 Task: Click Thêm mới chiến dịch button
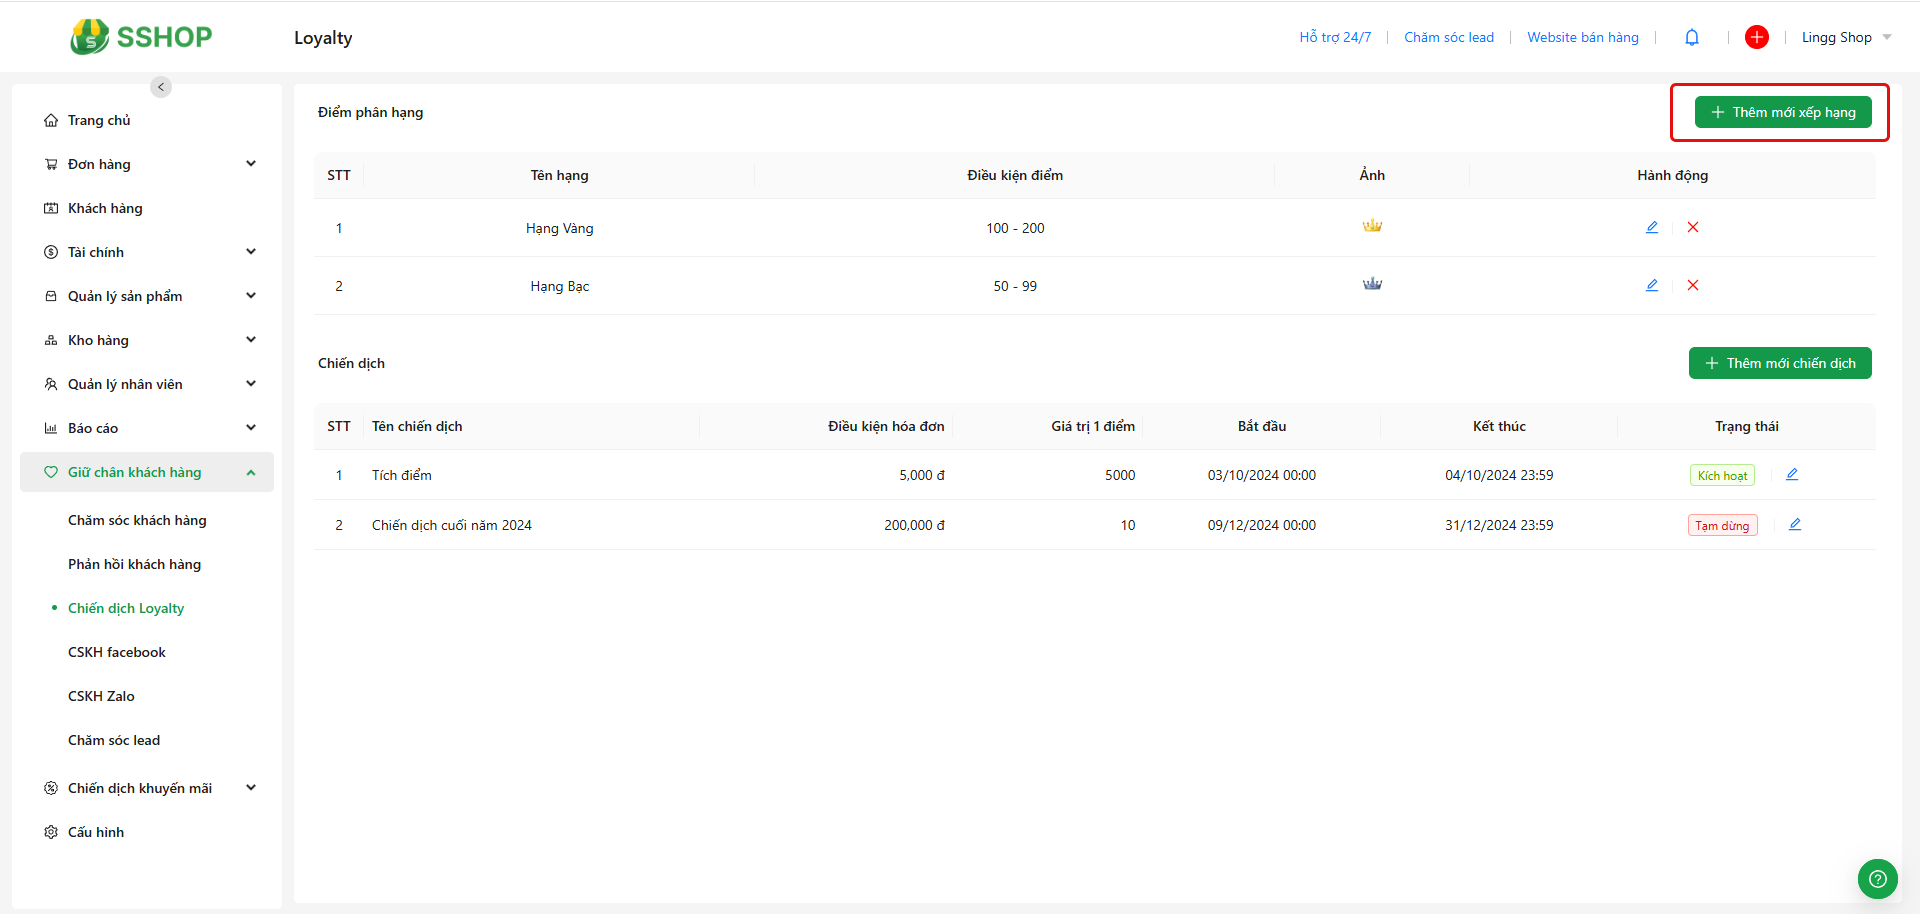pos(1779,363)
